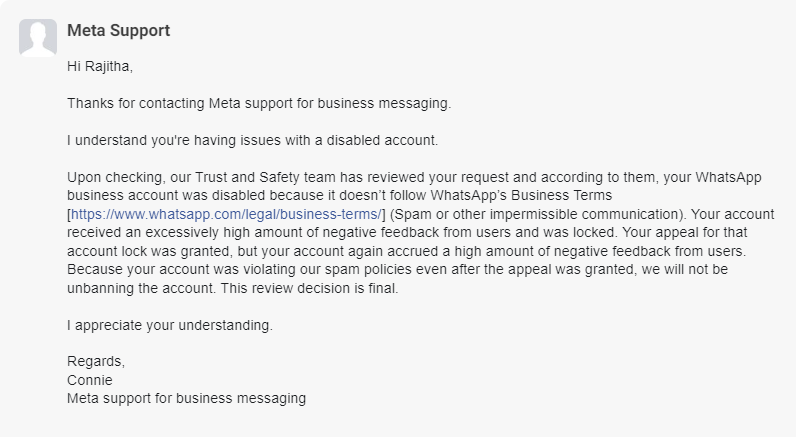Screen dimensions: 796x437
Task: Click the bottom "Meta support for business messaging" signature
Action: pos(186,399)
